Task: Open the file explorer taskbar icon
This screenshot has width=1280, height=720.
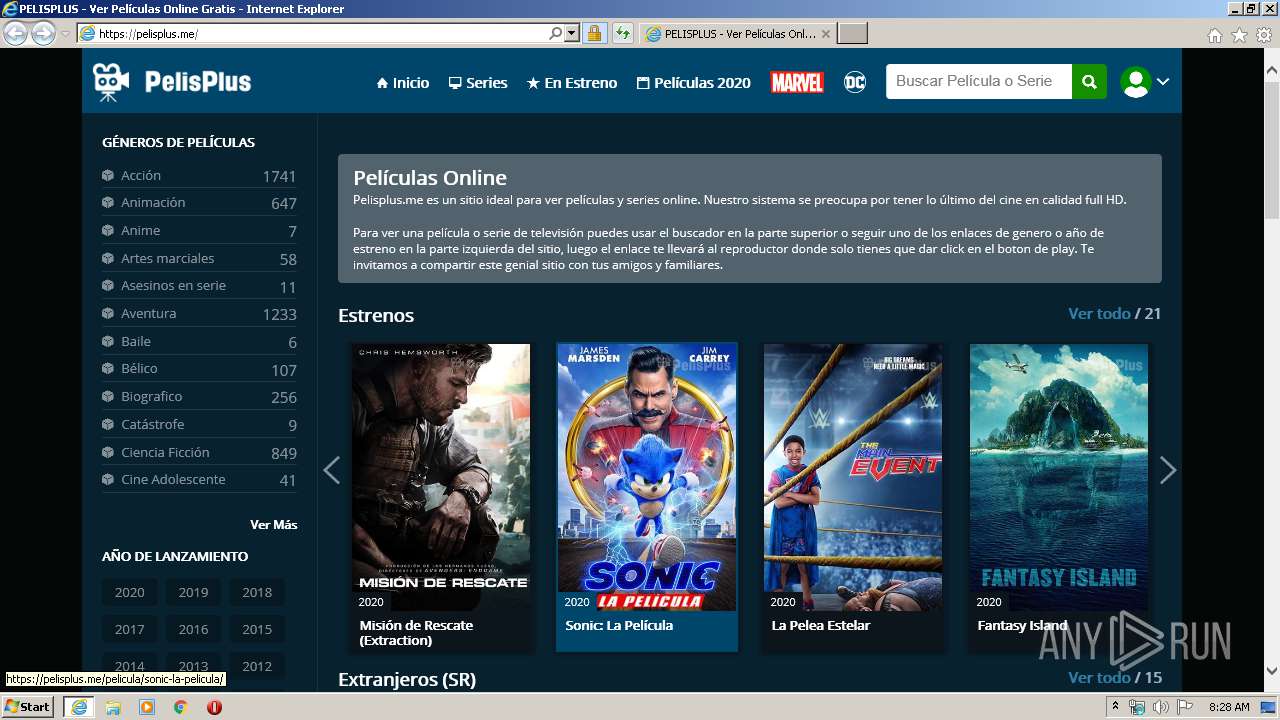Action: click(113, 707)
